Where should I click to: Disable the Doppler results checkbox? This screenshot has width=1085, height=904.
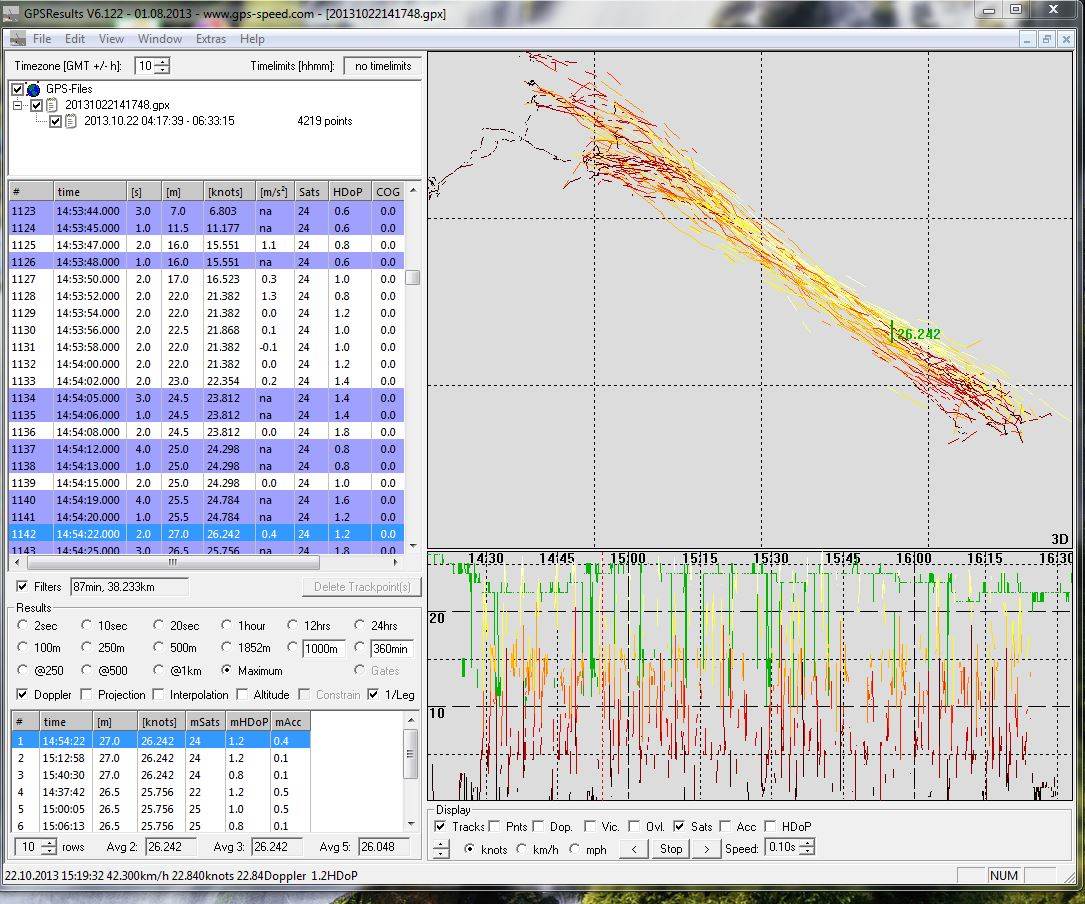tap(23, 694)
